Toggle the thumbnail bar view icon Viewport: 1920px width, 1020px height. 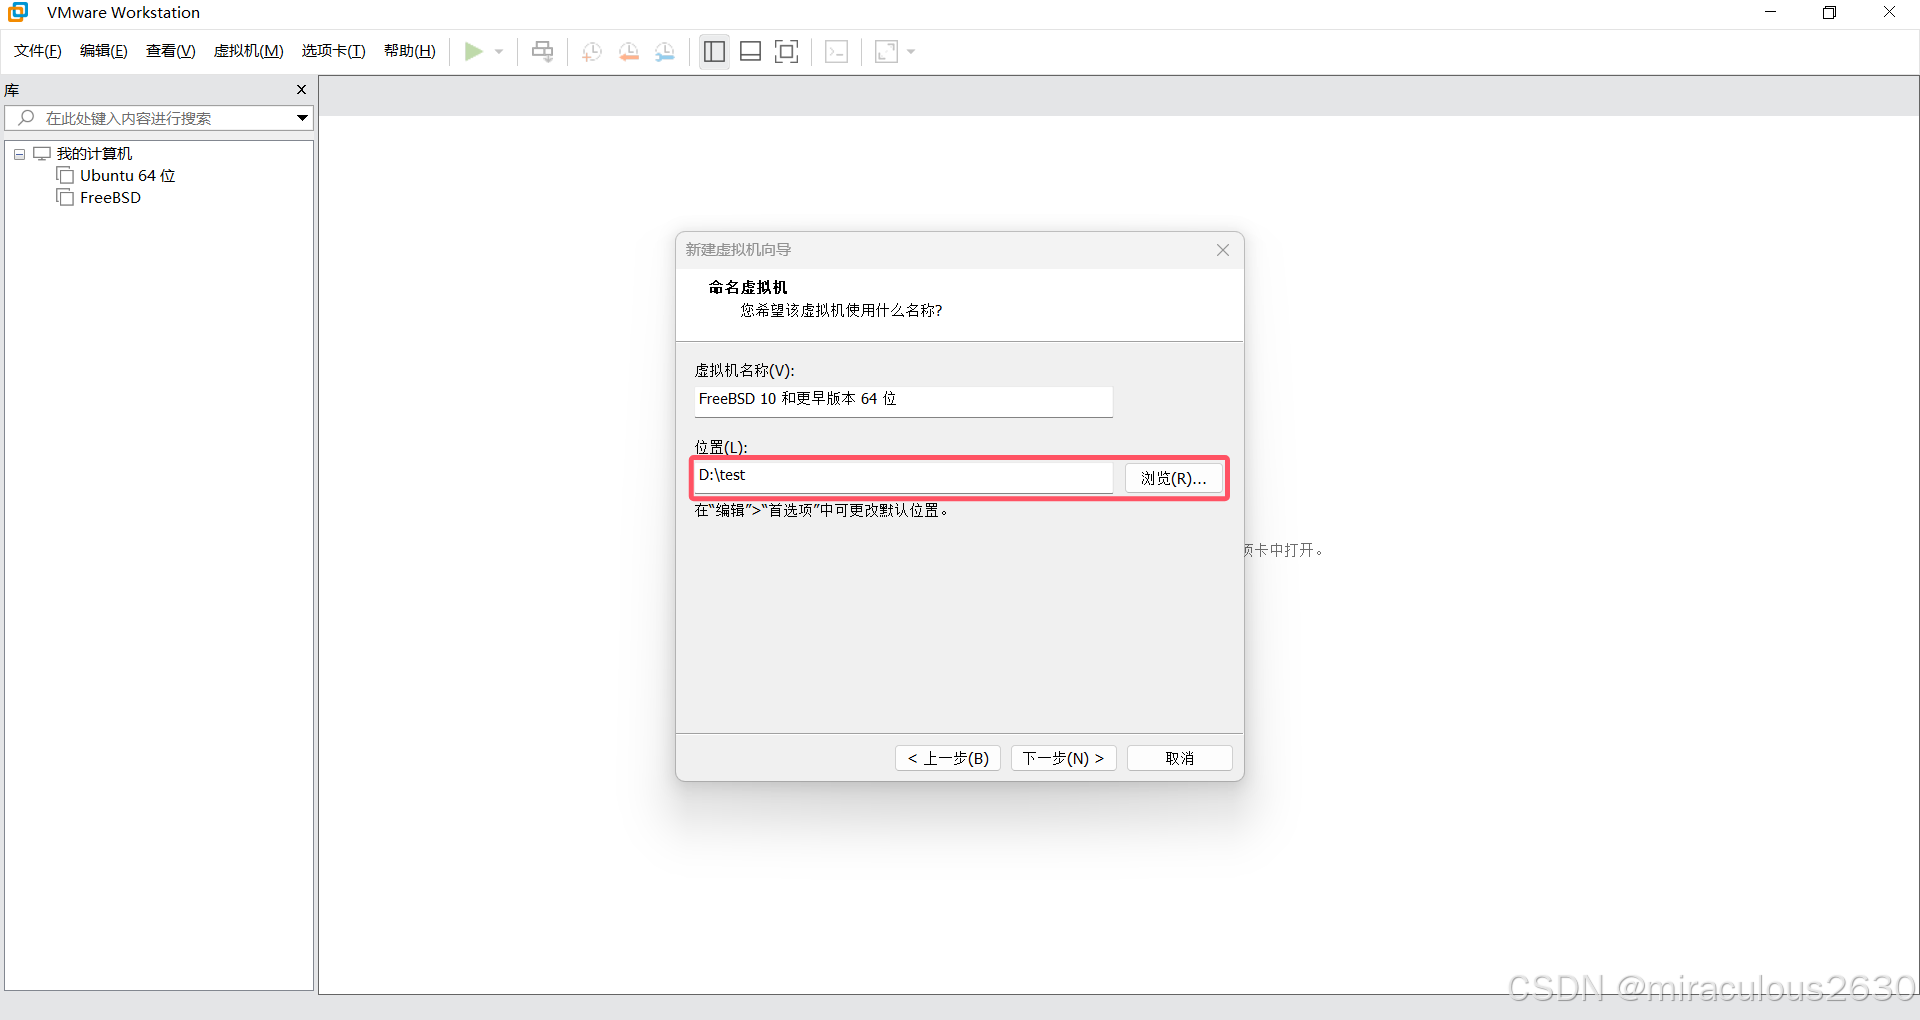click(x=751, y=51)
